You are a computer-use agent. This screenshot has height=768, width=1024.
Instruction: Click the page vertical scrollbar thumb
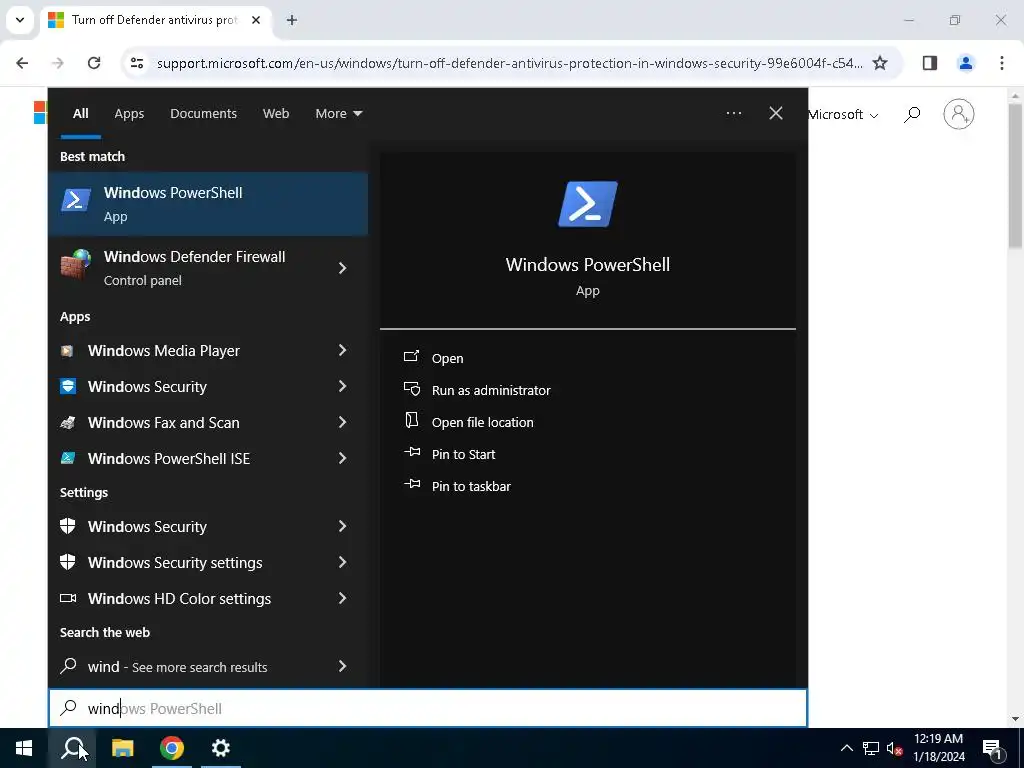coord(1016,175)
